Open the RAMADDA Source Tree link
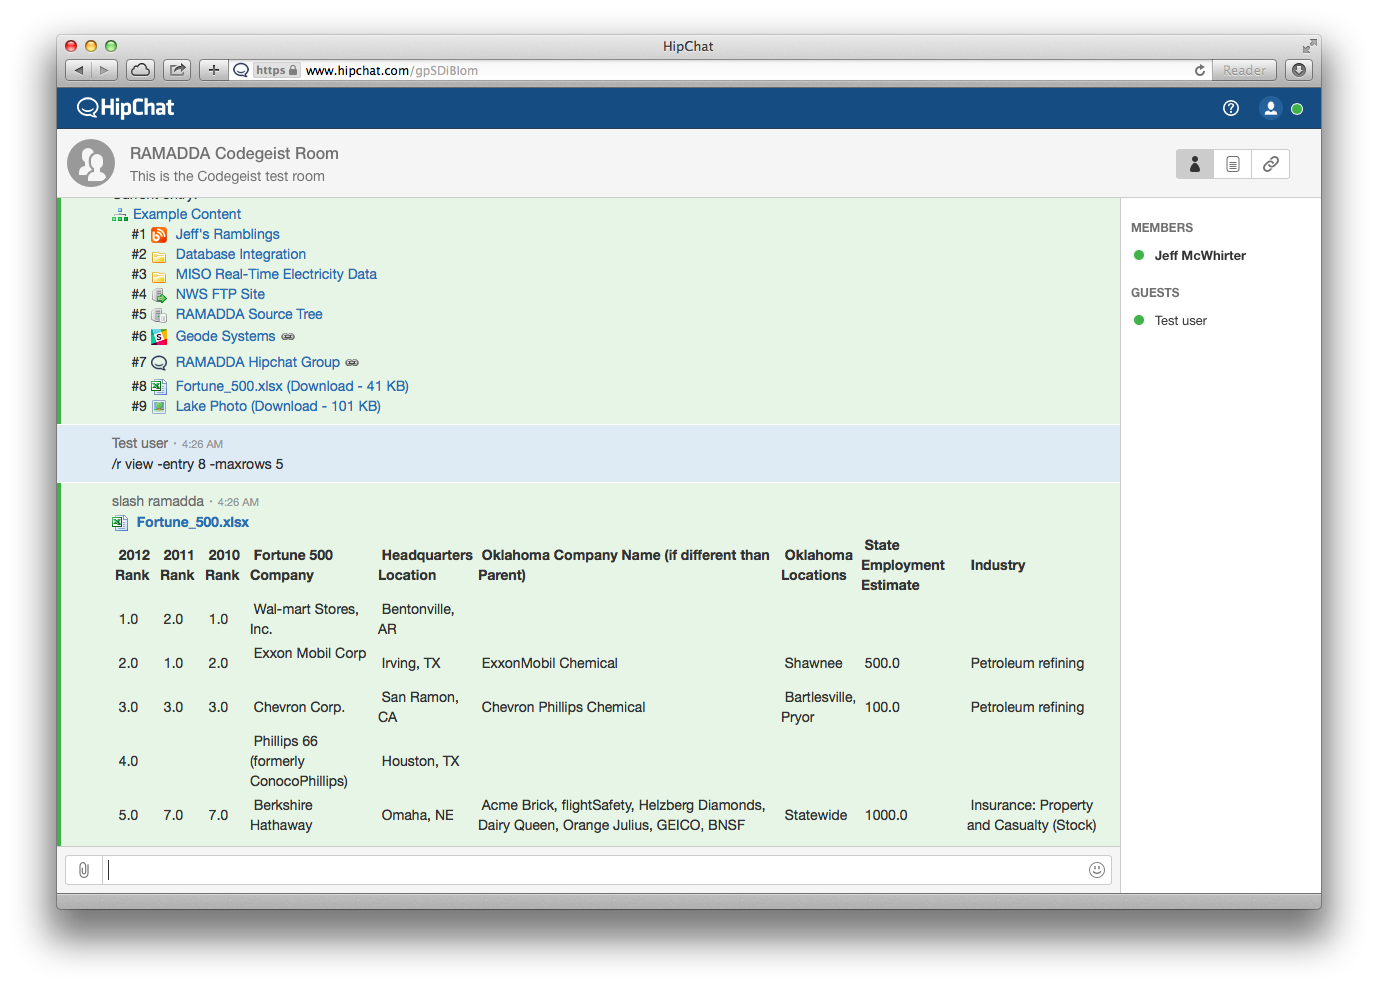This screenshot has height=988, width=1378. pos(249,314)
